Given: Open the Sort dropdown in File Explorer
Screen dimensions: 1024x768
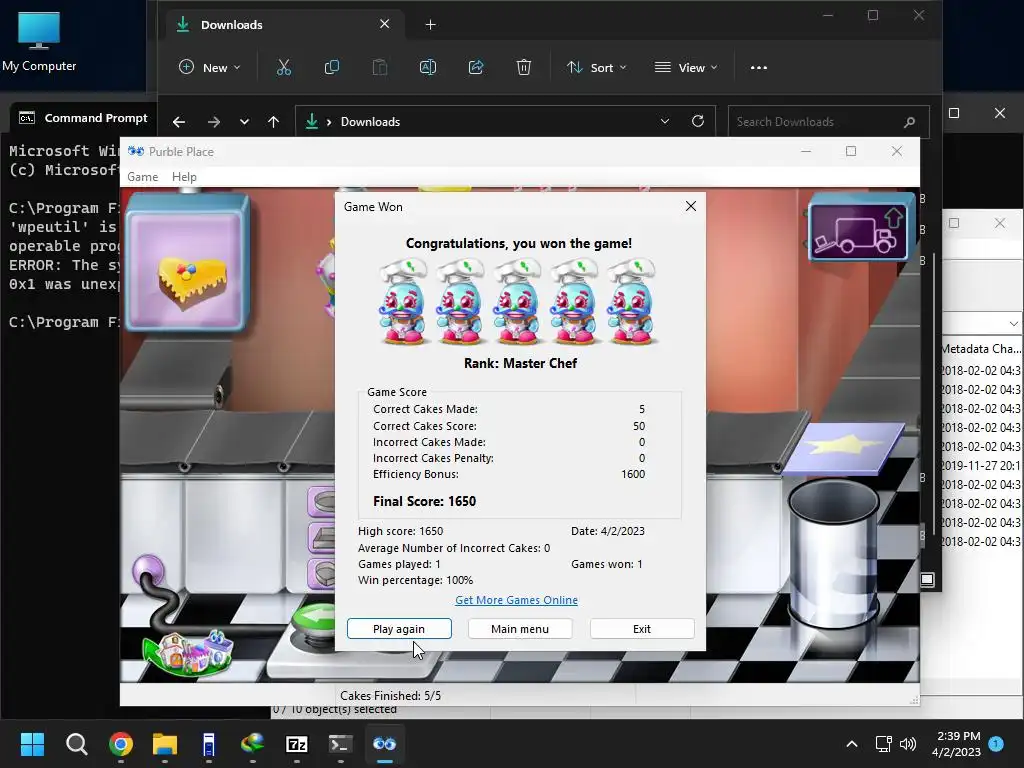Looking at the screenshot, I should pos(596,67).
